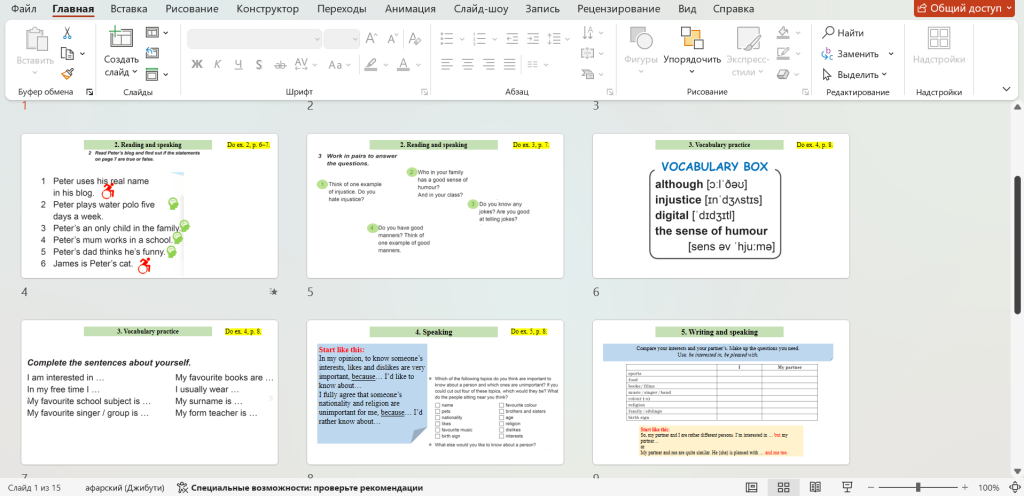The width and height of the screenshot is (1024, 496).
Task: Click the Clear formatting icon
Action: coord(414,39)
